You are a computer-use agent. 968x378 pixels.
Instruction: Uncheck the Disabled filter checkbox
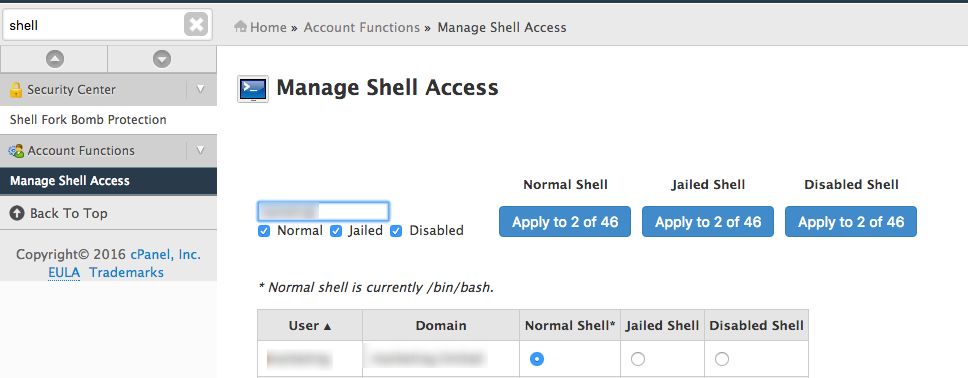pos(396,231)
